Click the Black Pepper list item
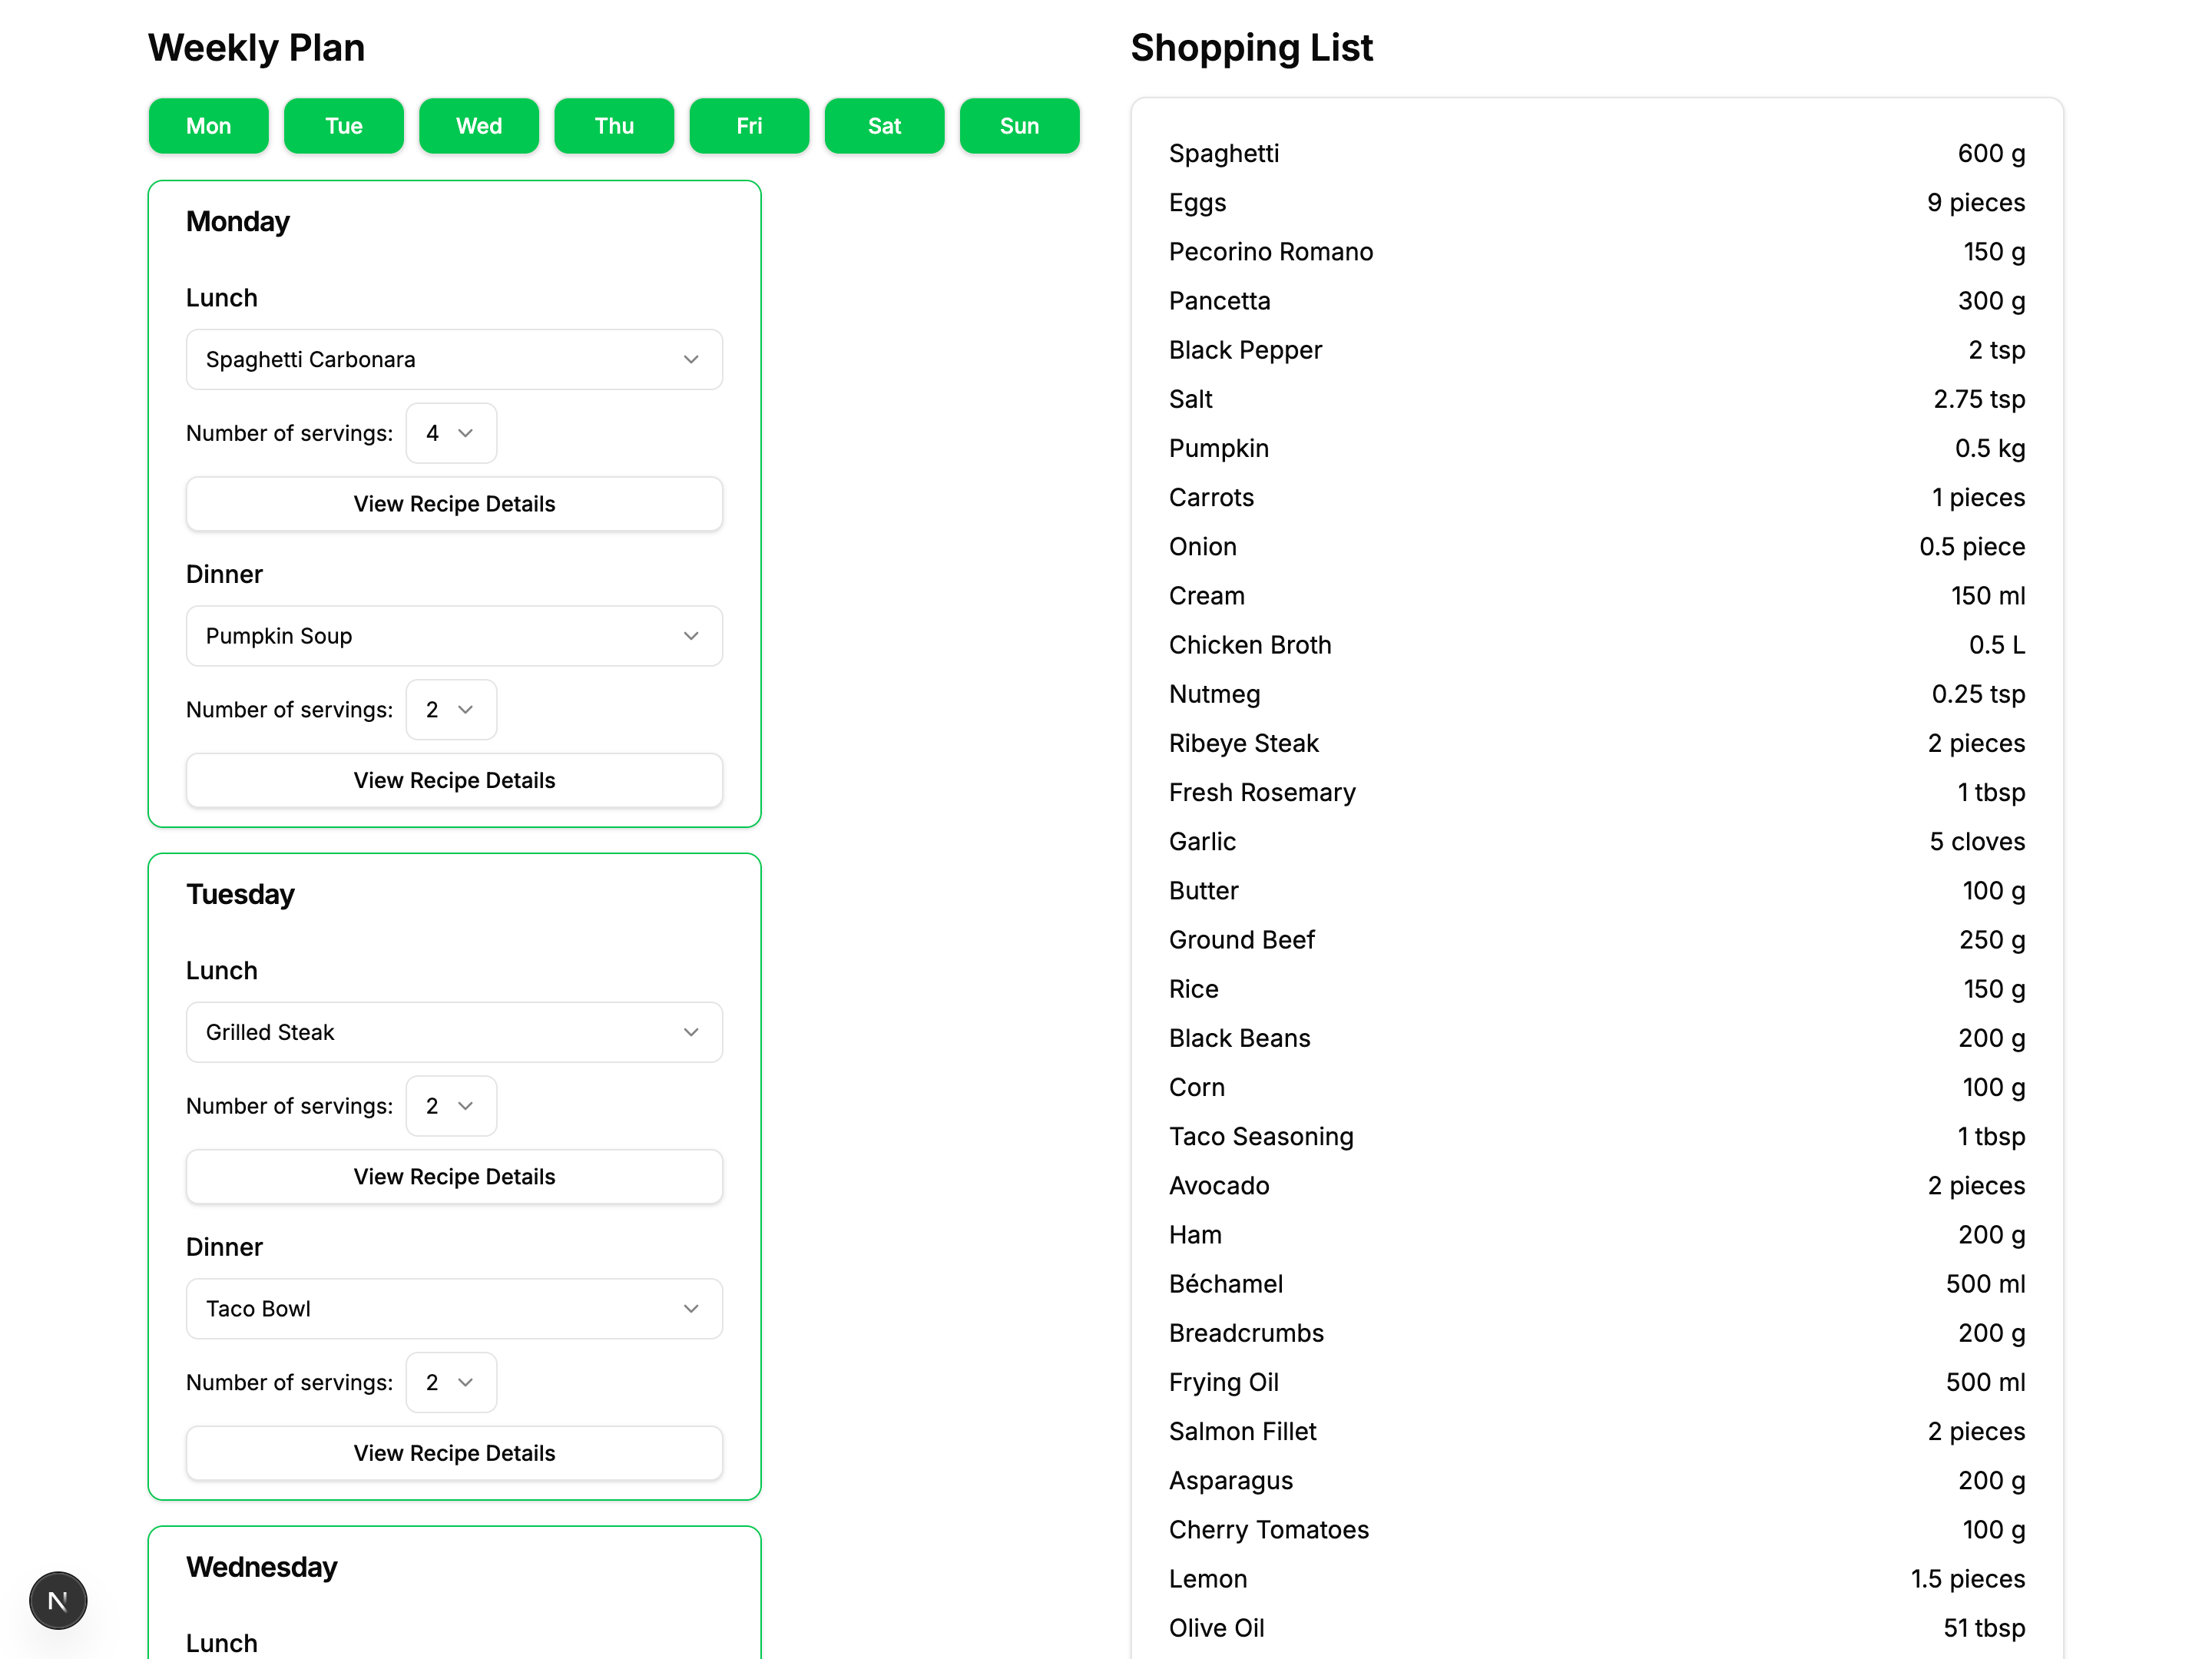The image size is (2212, 1659). pos(1596,350)
